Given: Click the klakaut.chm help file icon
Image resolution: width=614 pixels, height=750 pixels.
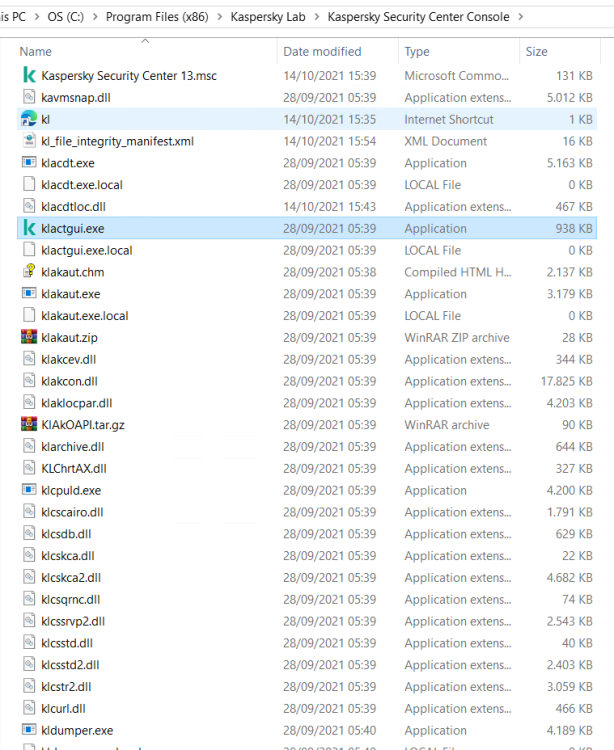Looking at the screenshot, I should point(29,272).
